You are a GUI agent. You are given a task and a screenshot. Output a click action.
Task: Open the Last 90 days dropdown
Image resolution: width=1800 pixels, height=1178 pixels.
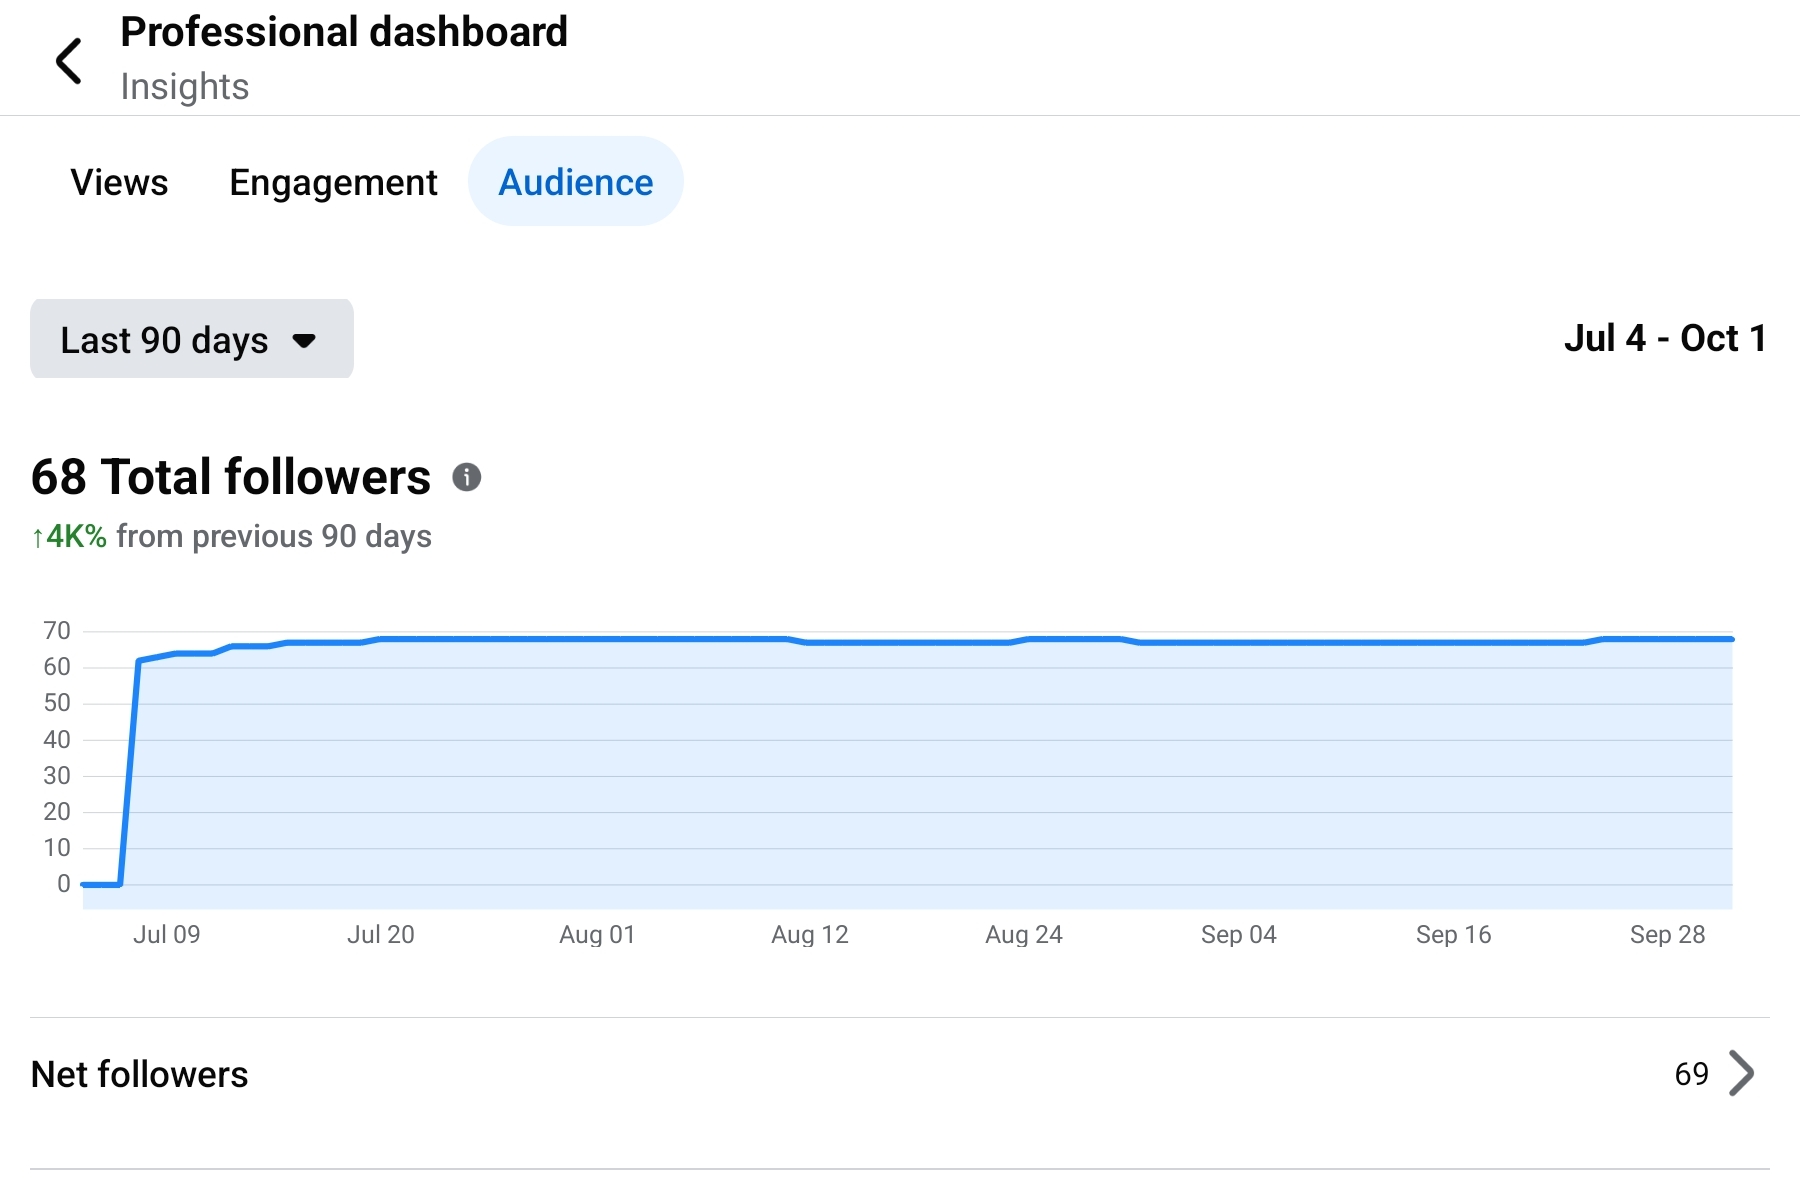tap(191, 339)
